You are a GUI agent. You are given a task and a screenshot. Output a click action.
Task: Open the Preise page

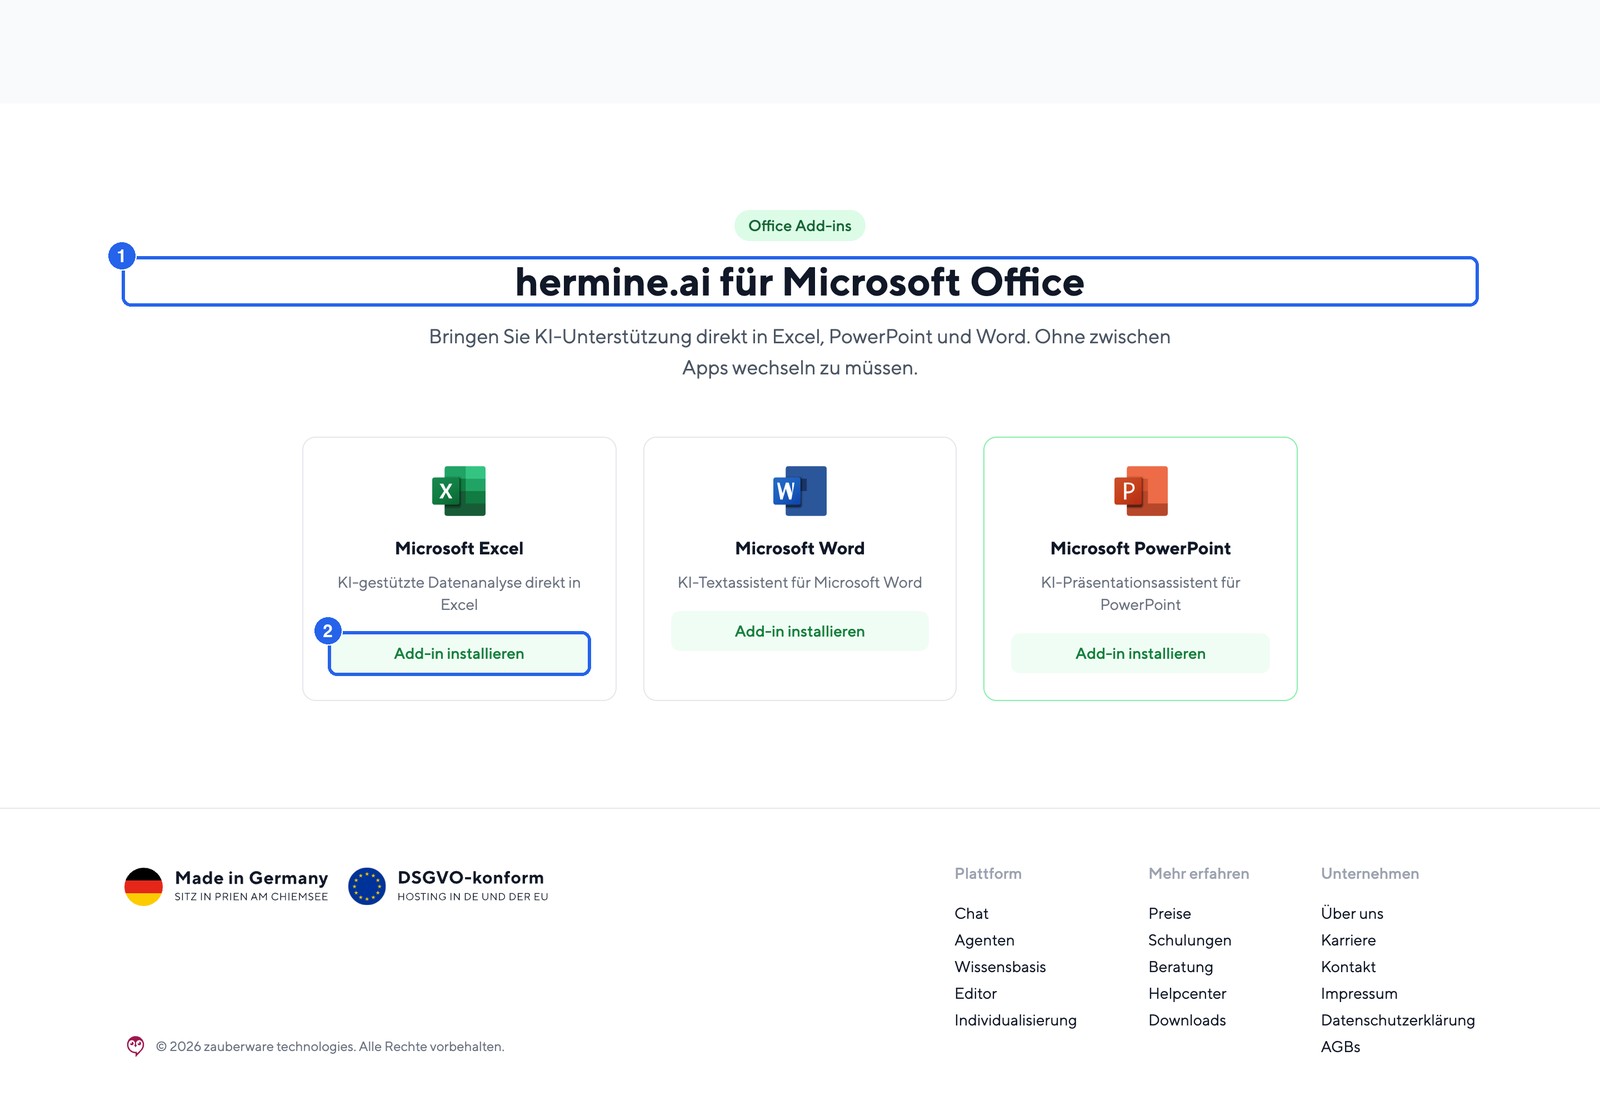click(1169, 913)
